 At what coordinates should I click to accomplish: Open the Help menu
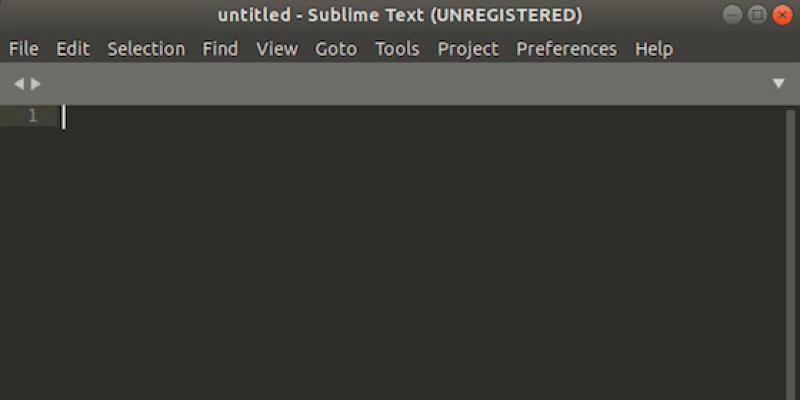point(653,48)
